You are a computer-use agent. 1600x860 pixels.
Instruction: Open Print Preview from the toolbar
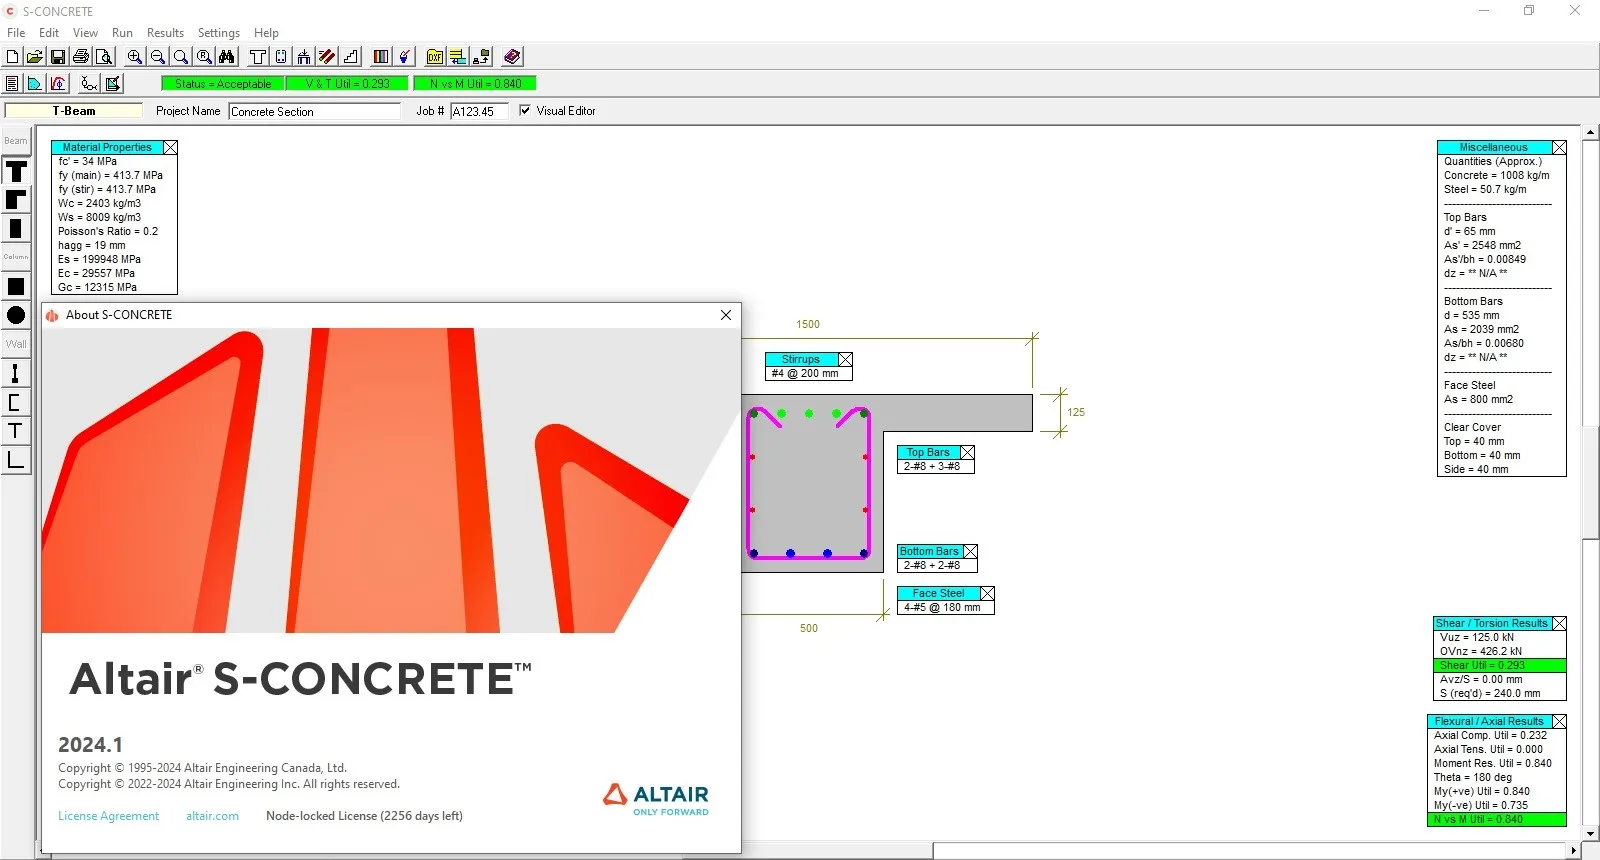pos(104,57)
